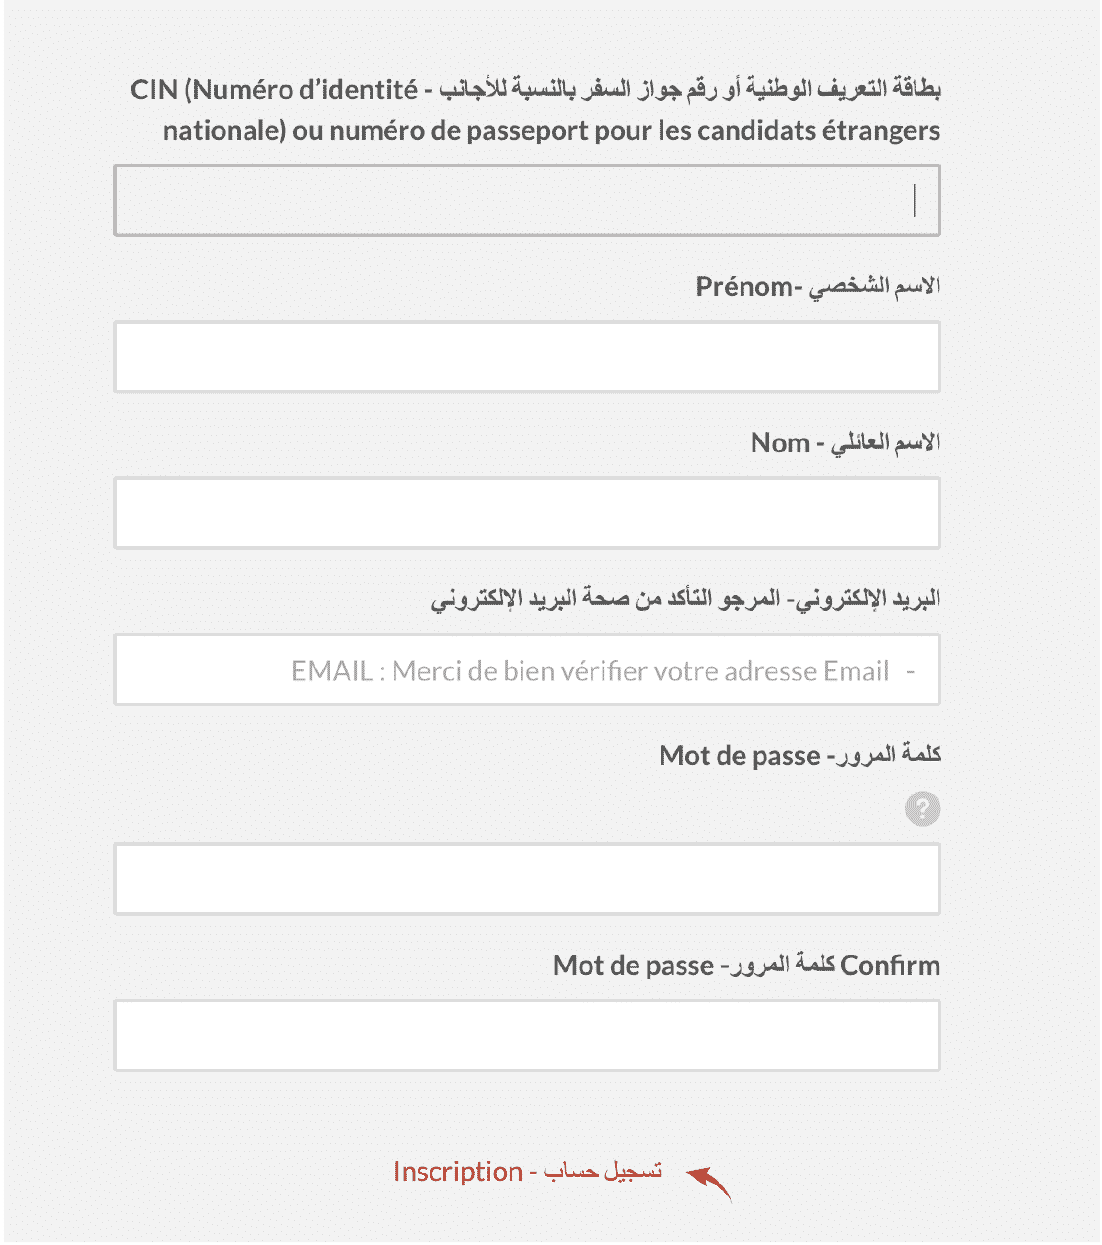This screenshot has height=1245, width=1102.
Task: Click the first Mot de passe field
Action: tap(527, 878)
